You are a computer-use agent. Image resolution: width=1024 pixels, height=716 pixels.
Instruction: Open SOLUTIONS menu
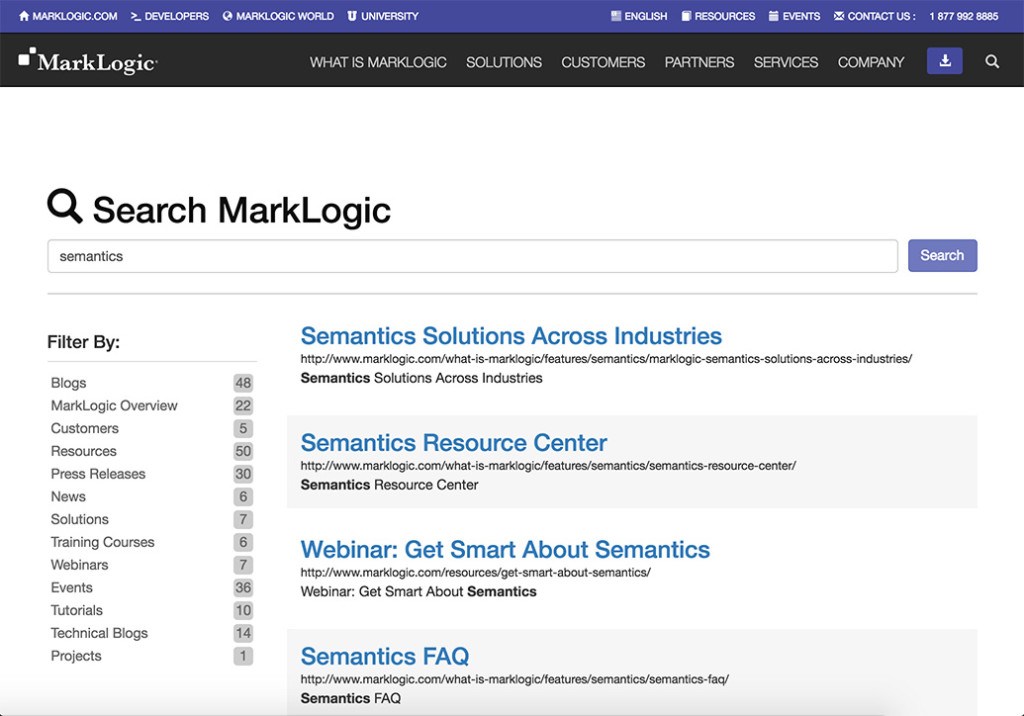(x=504, y=62)
